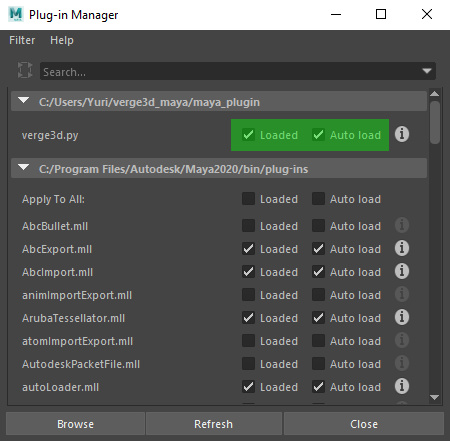Enable Auto load for animImportExport.mll
450x441 pixels.
[x=318, y=295]
